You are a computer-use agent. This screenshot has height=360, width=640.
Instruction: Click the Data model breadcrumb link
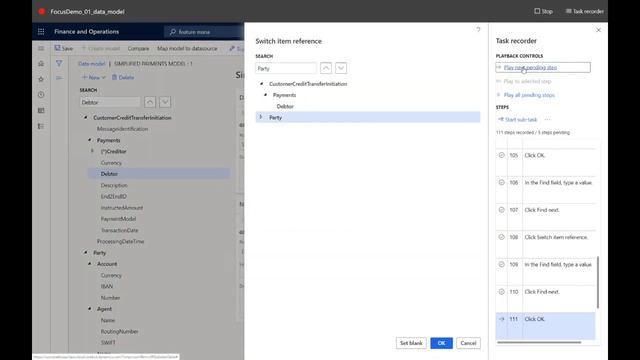[x=91, y=64]
